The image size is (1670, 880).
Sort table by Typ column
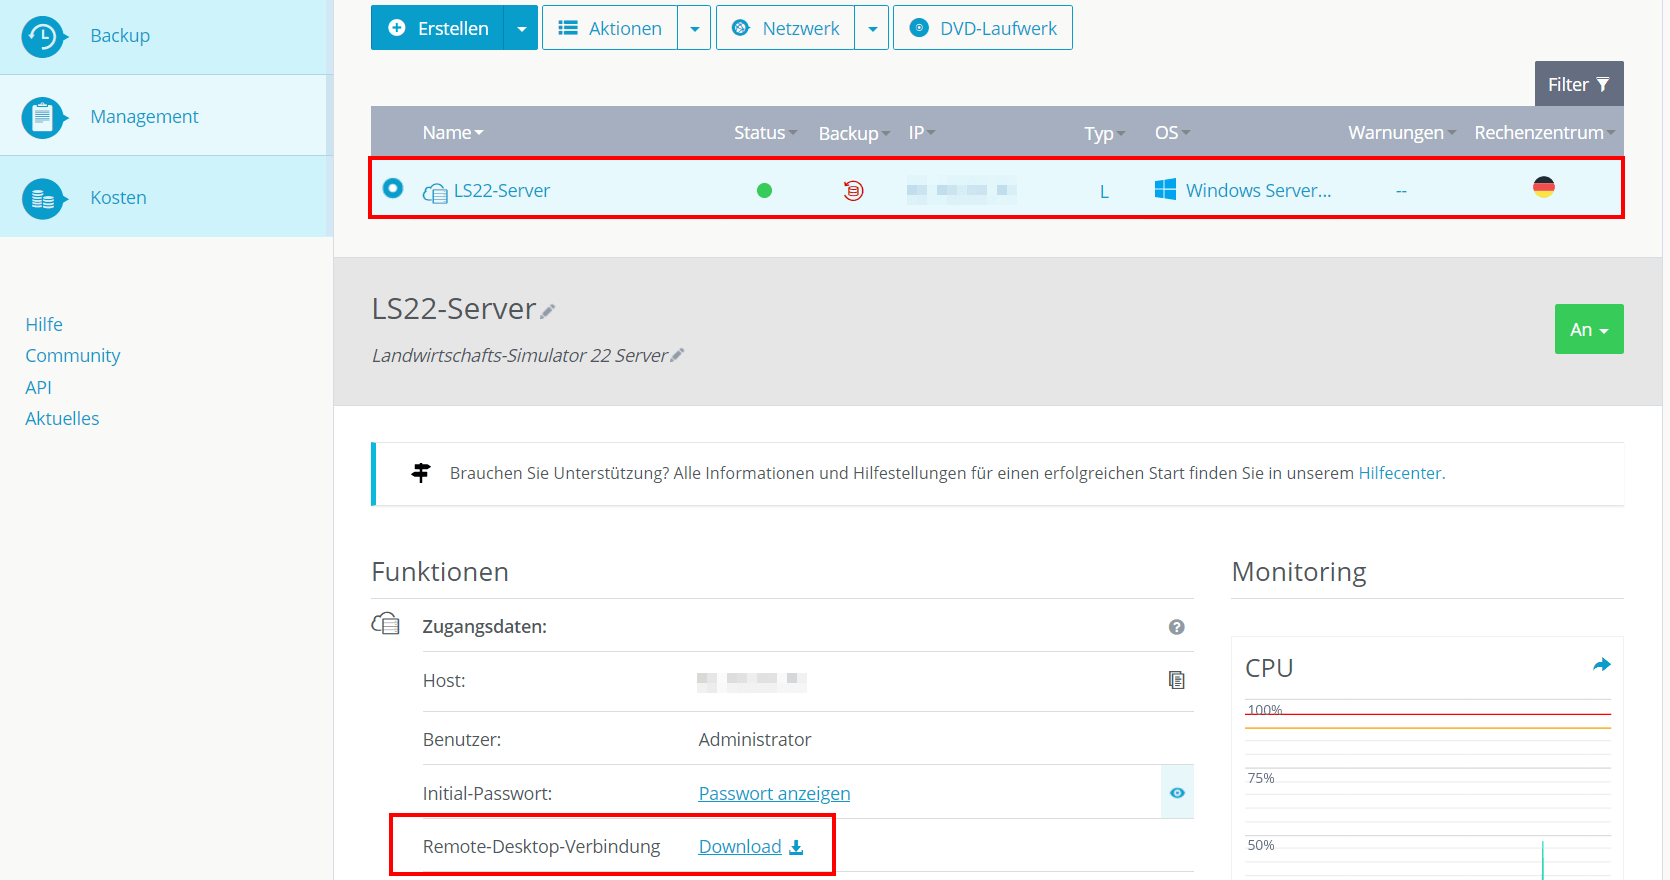coord(1105,133)
